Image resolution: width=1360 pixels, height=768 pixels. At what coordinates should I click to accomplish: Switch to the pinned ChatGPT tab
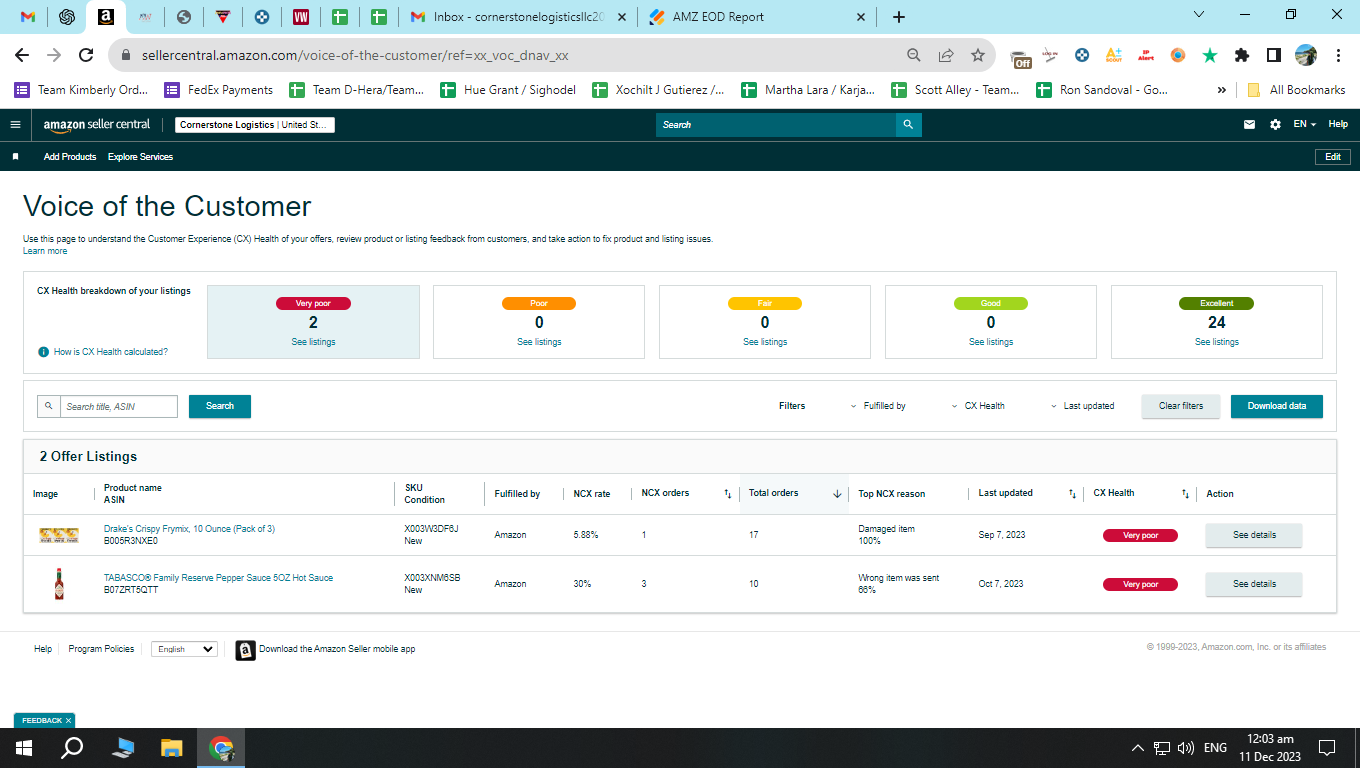(x=67, y=17)
